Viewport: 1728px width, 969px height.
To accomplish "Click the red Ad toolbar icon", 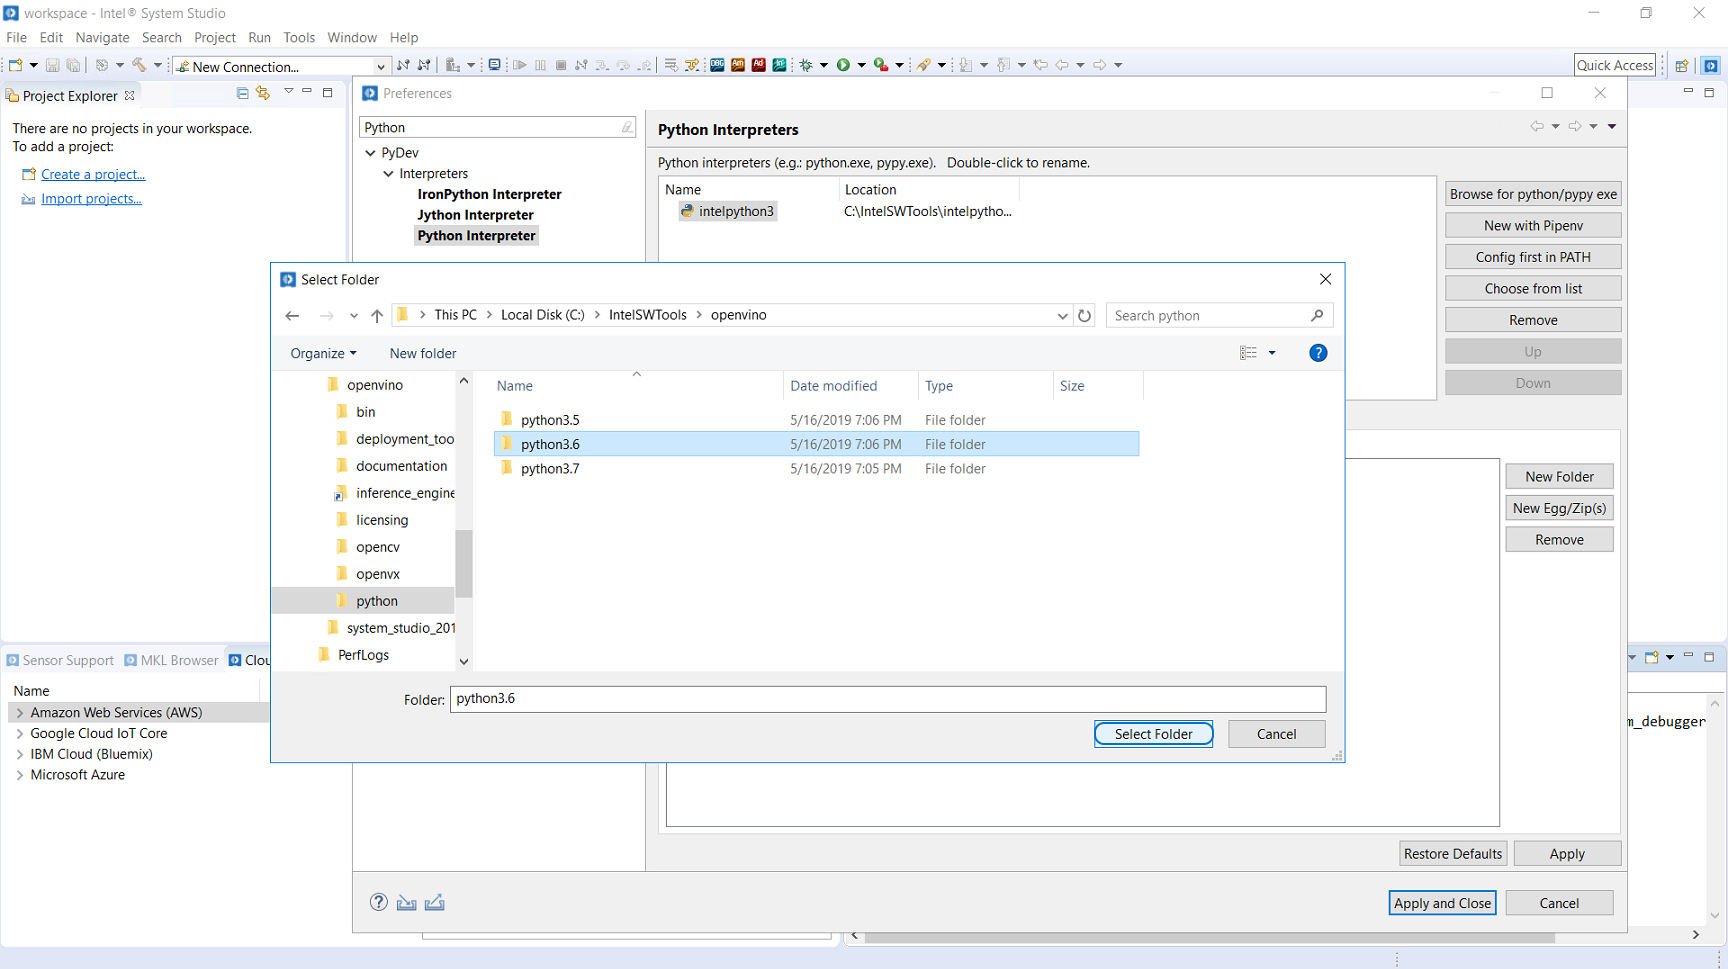I will tap(759, 65).
